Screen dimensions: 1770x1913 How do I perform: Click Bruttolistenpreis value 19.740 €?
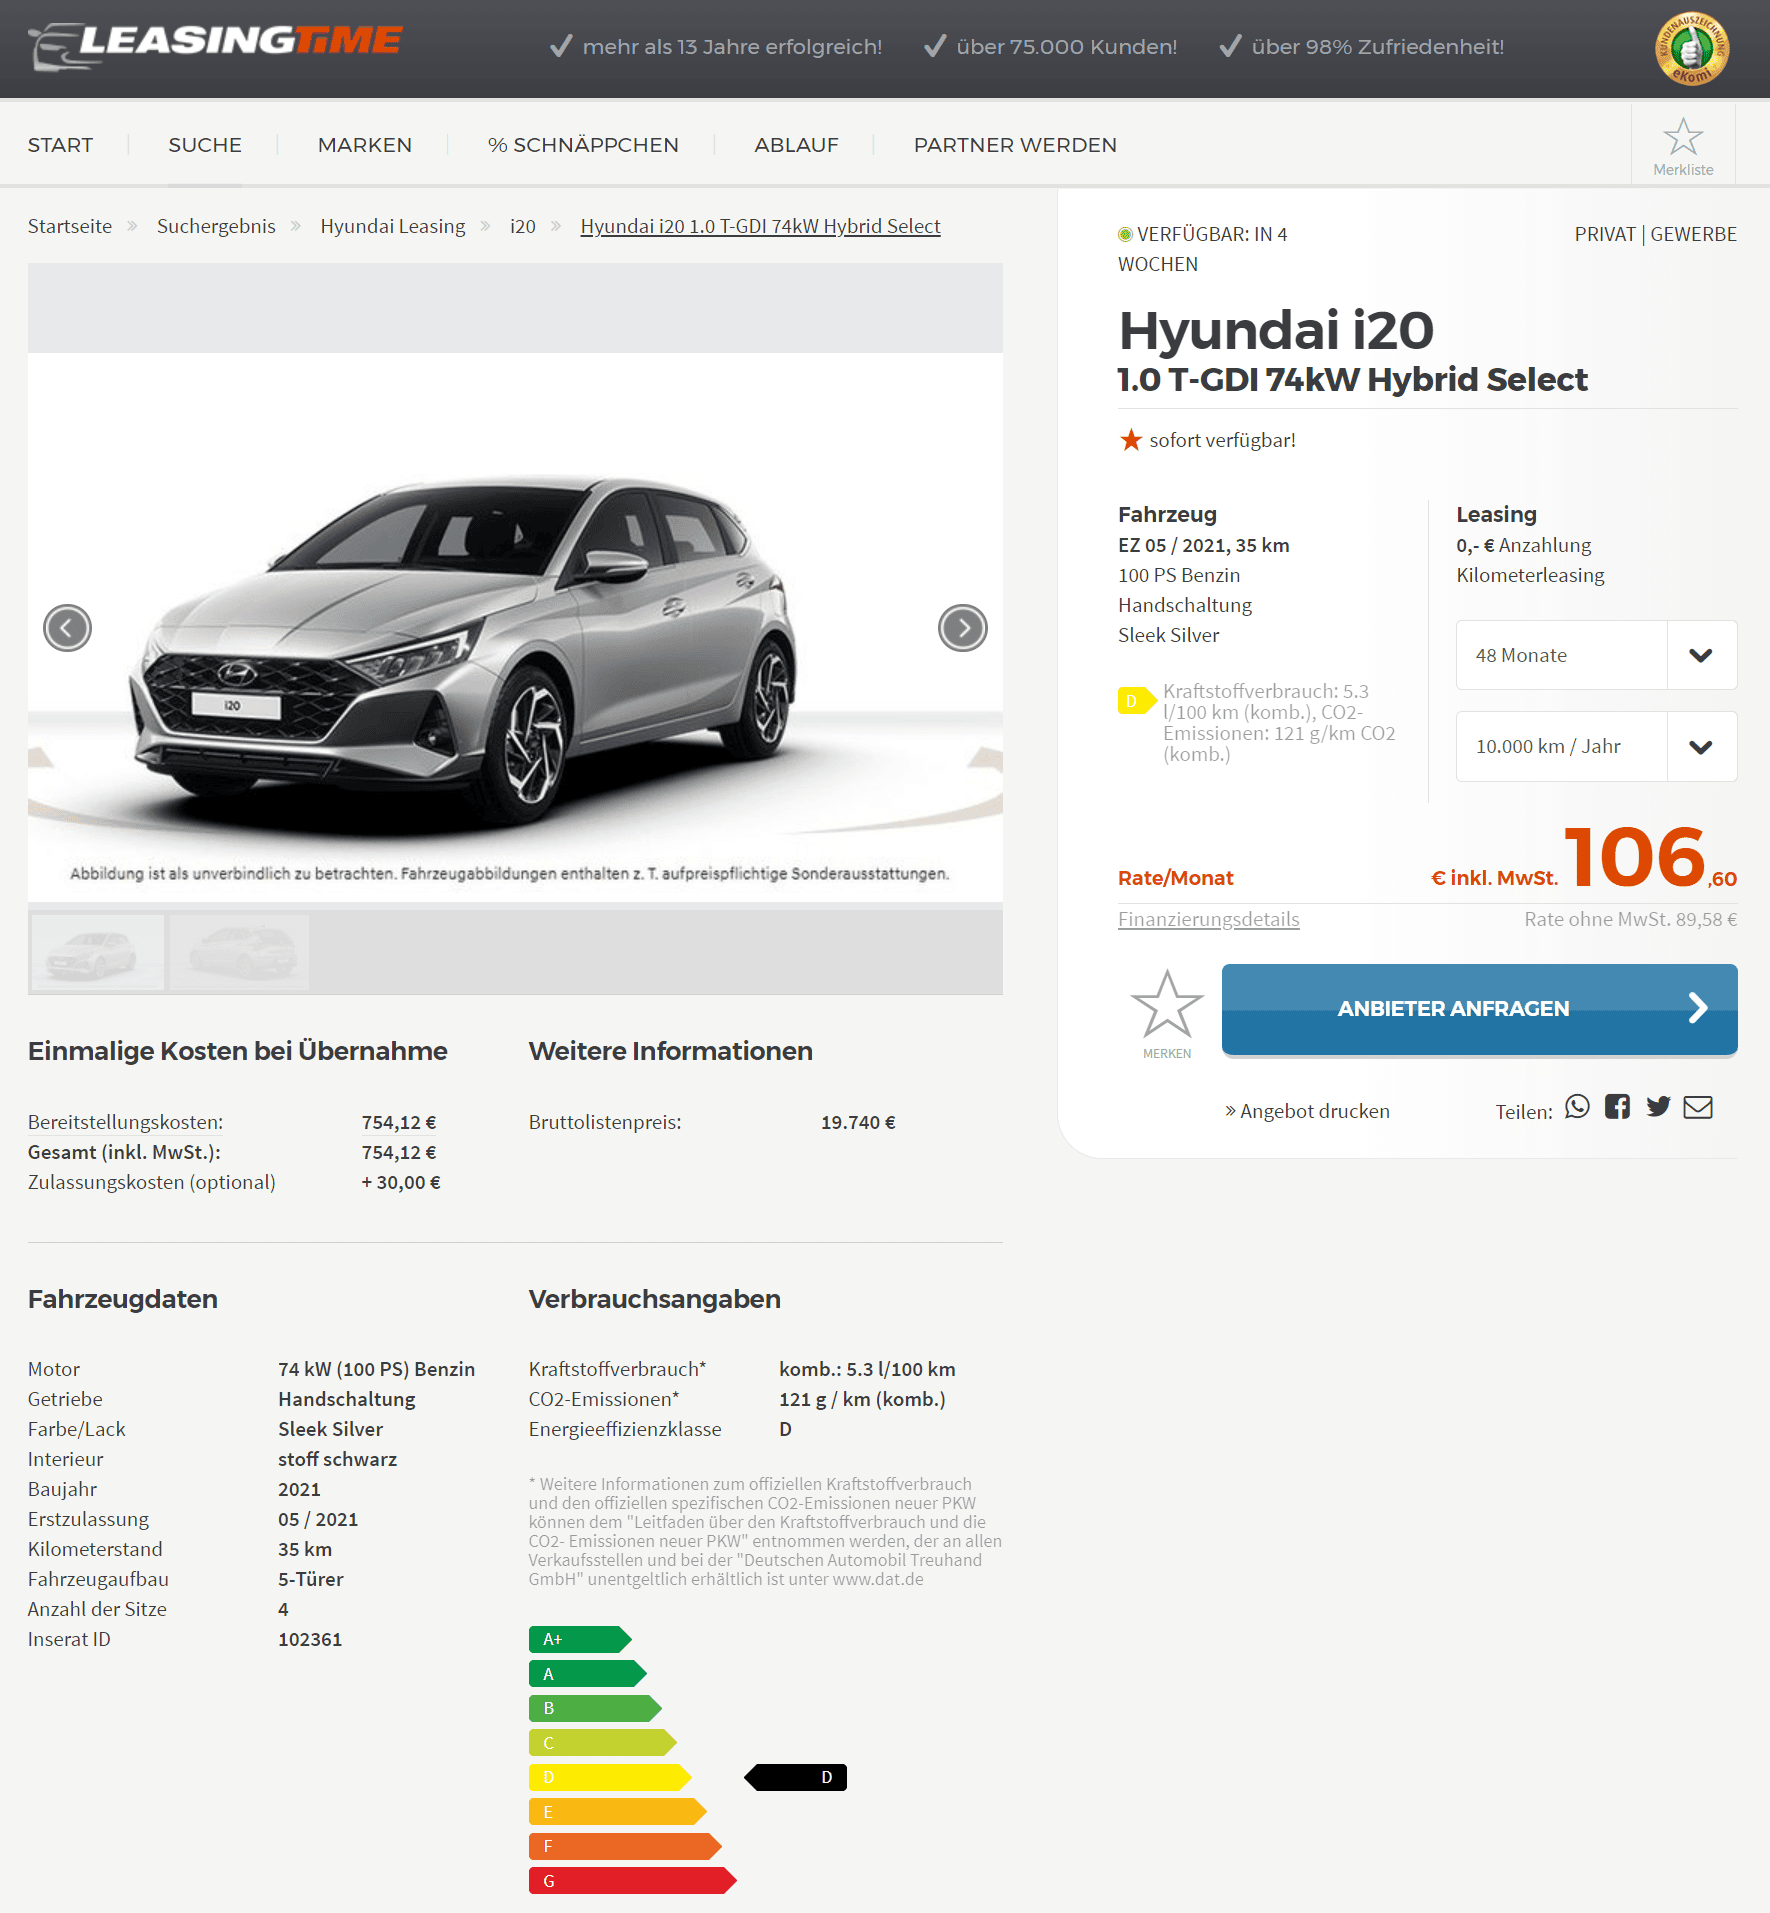858,1122
